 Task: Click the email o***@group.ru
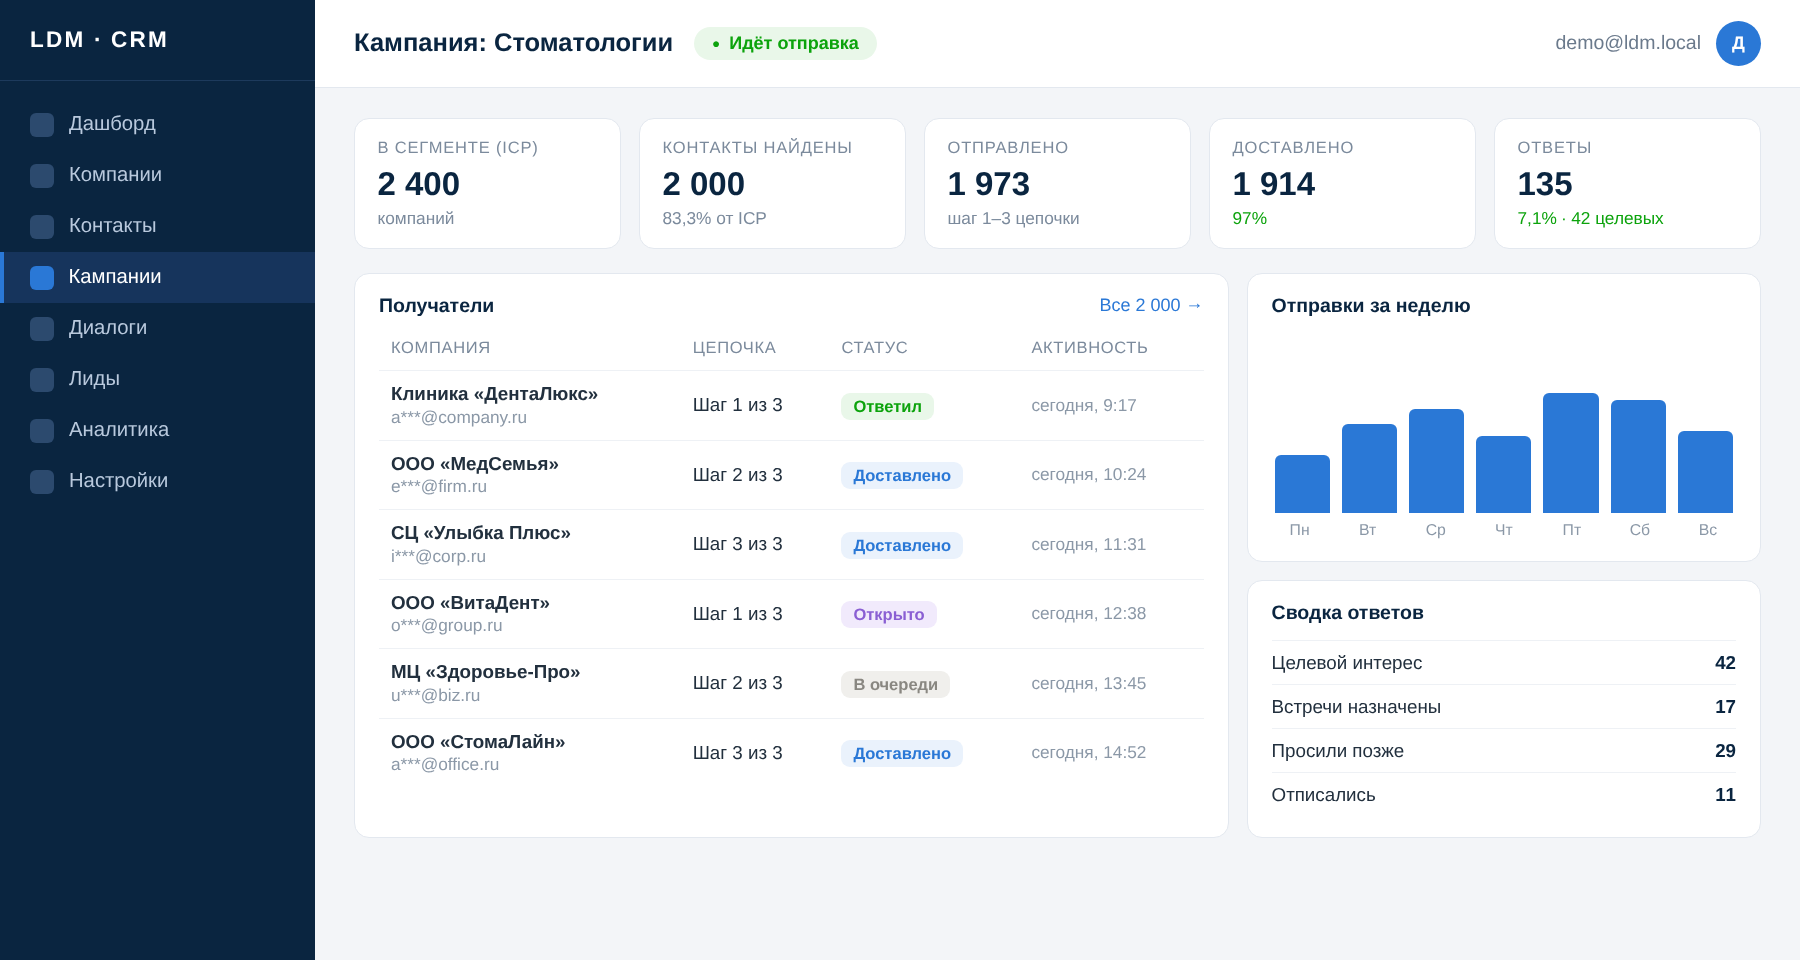coord(447,626)
